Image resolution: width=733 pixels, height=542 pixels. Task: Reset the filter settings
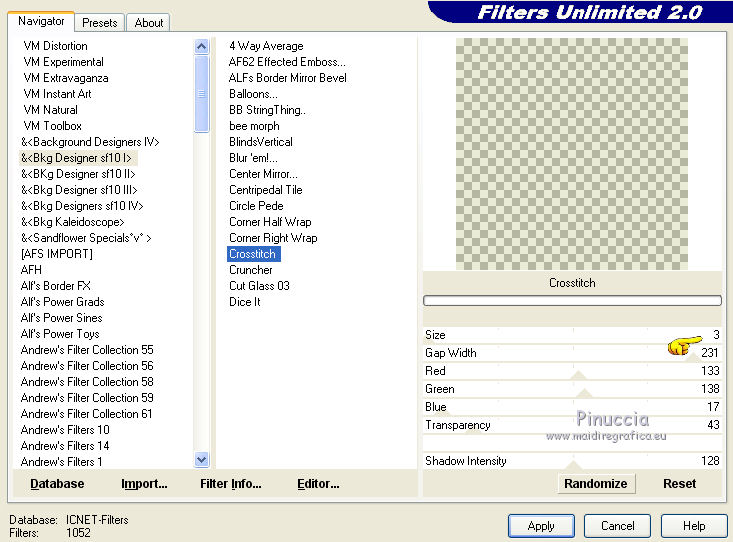[679, 484]
